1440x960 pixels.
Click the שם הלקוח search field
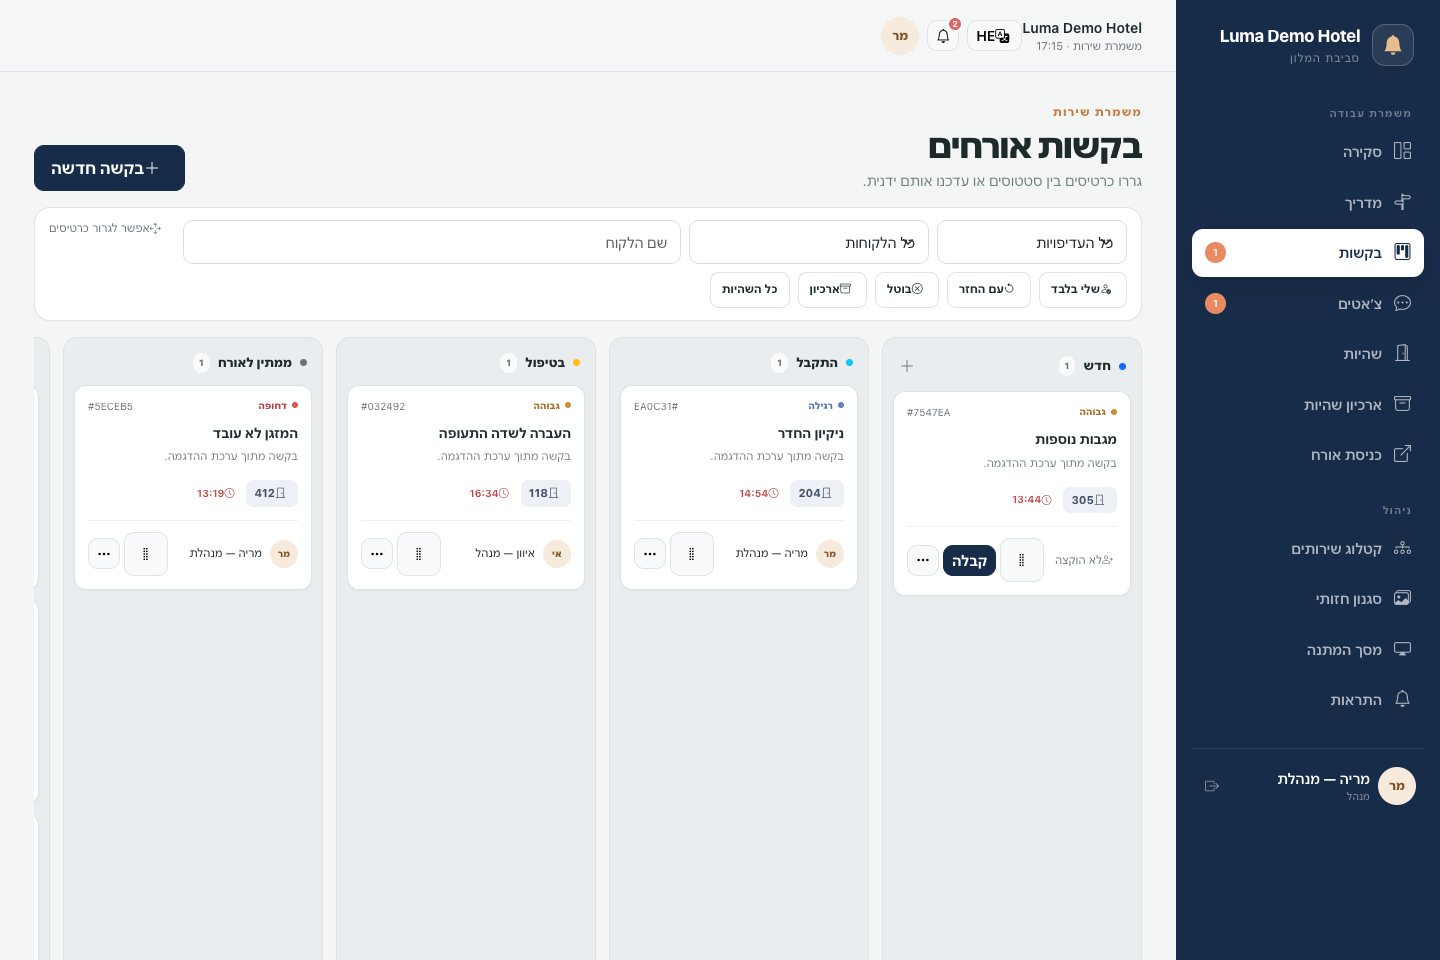[x=432, y=243]
